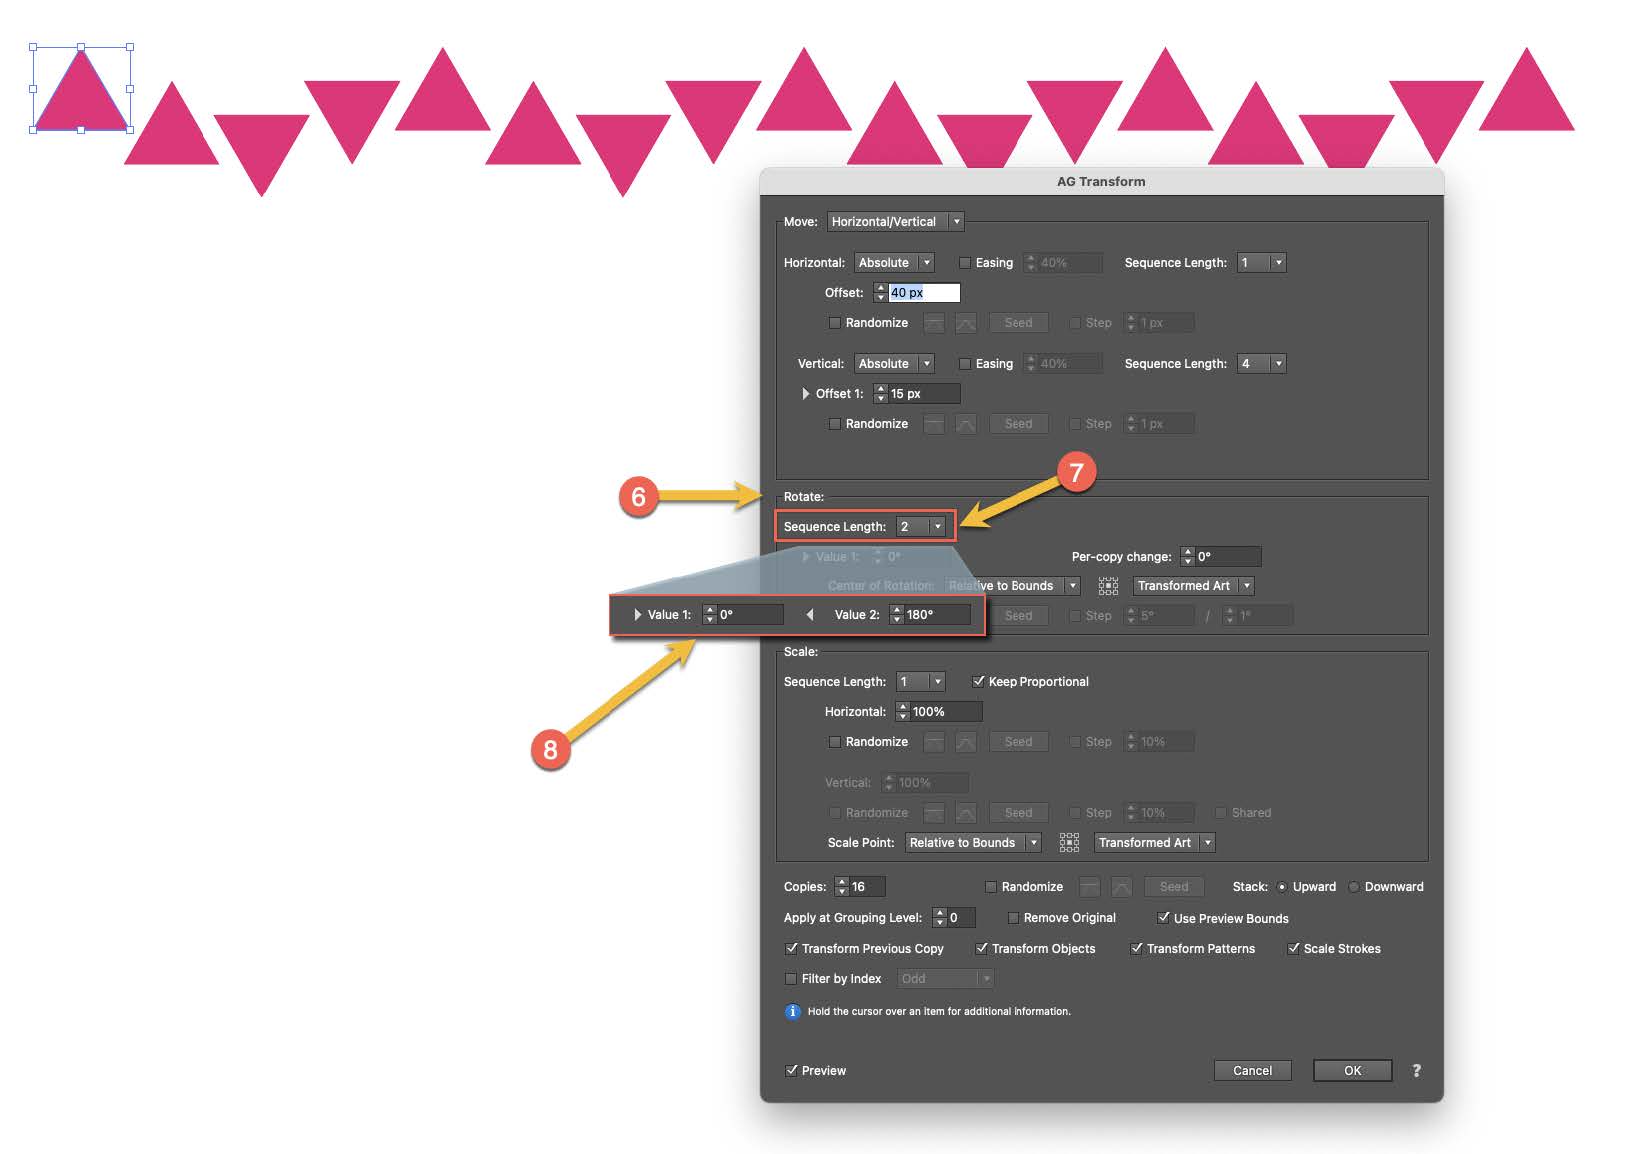The height and width of the screenshot is (1154, 1626).
Task: Select Downward stack radio button
Action: pos(1353,887)
